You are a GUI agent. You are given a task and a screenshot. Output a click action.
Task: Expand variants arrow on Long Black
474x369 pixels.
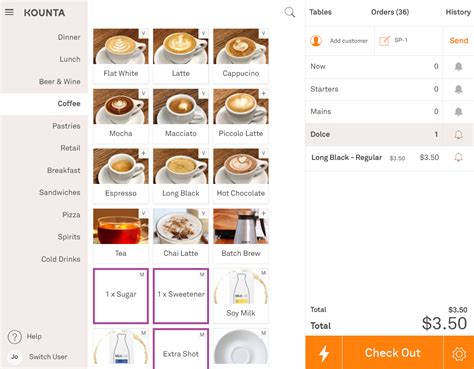pyautogui.click(x=204, y=153)
